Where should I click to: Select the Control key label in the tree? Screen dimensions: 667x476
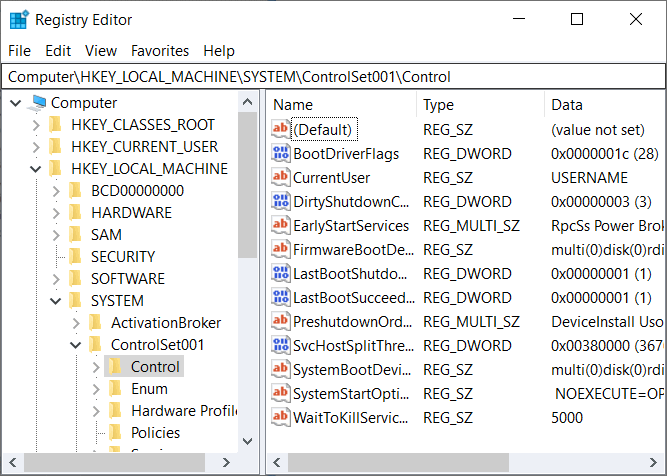click(x=155, y=367)
